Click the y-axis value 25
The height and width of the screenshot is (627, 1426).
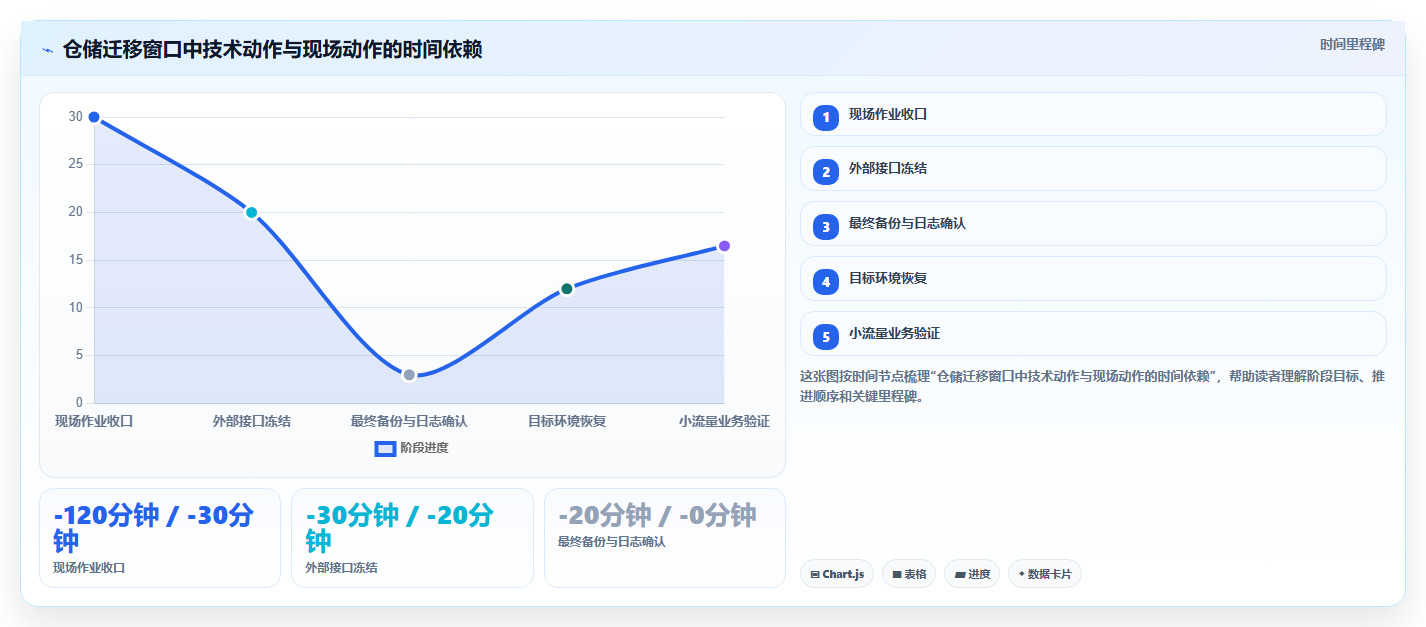coord(75,164)
